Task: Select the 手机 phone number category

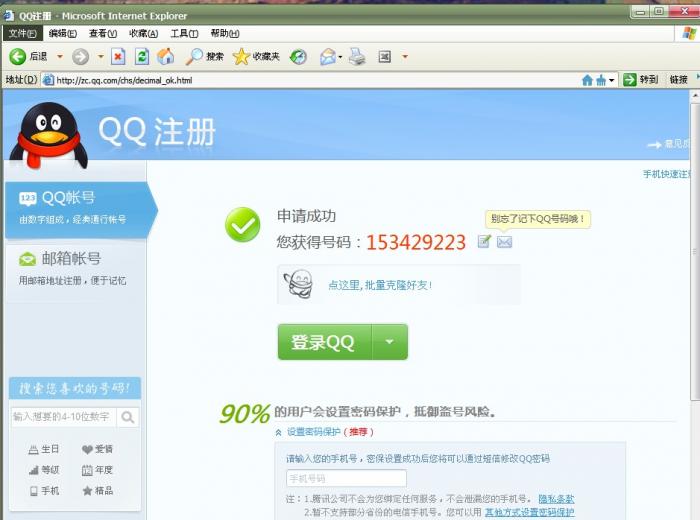Action: tap(44, 491)
